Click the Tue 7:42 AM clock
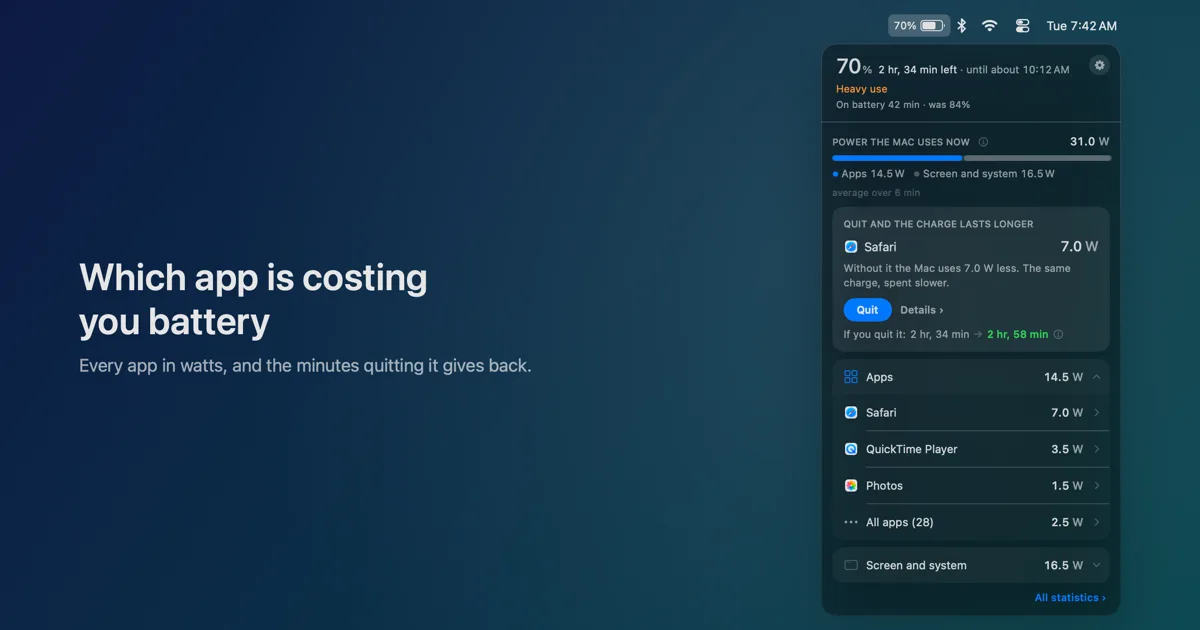1200x630 pixels. pos(1082,26)
